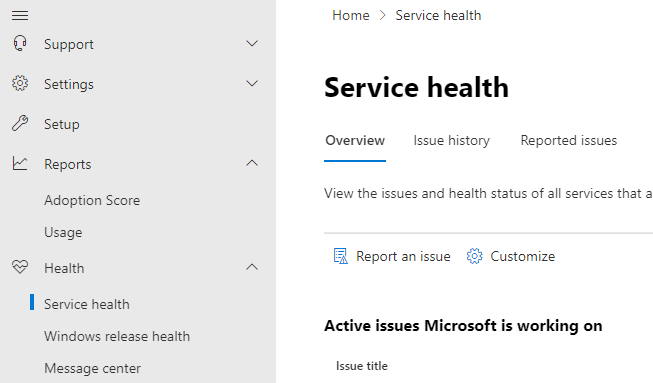Click the Reports chart icon

[x=20, y=163]
